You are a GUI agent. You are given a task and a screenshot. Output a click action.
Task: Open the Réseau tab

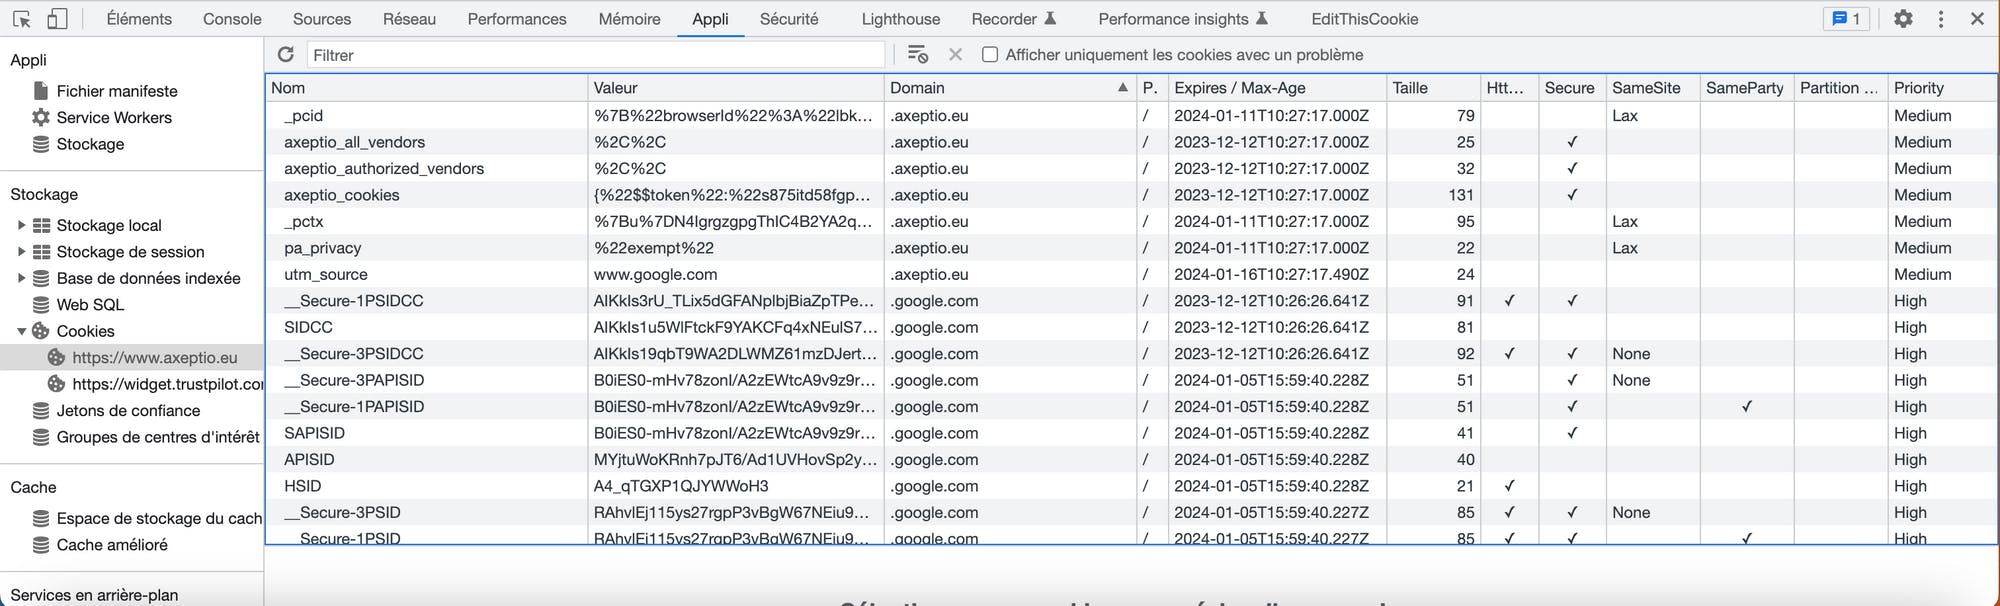click(x=409, y=19)
